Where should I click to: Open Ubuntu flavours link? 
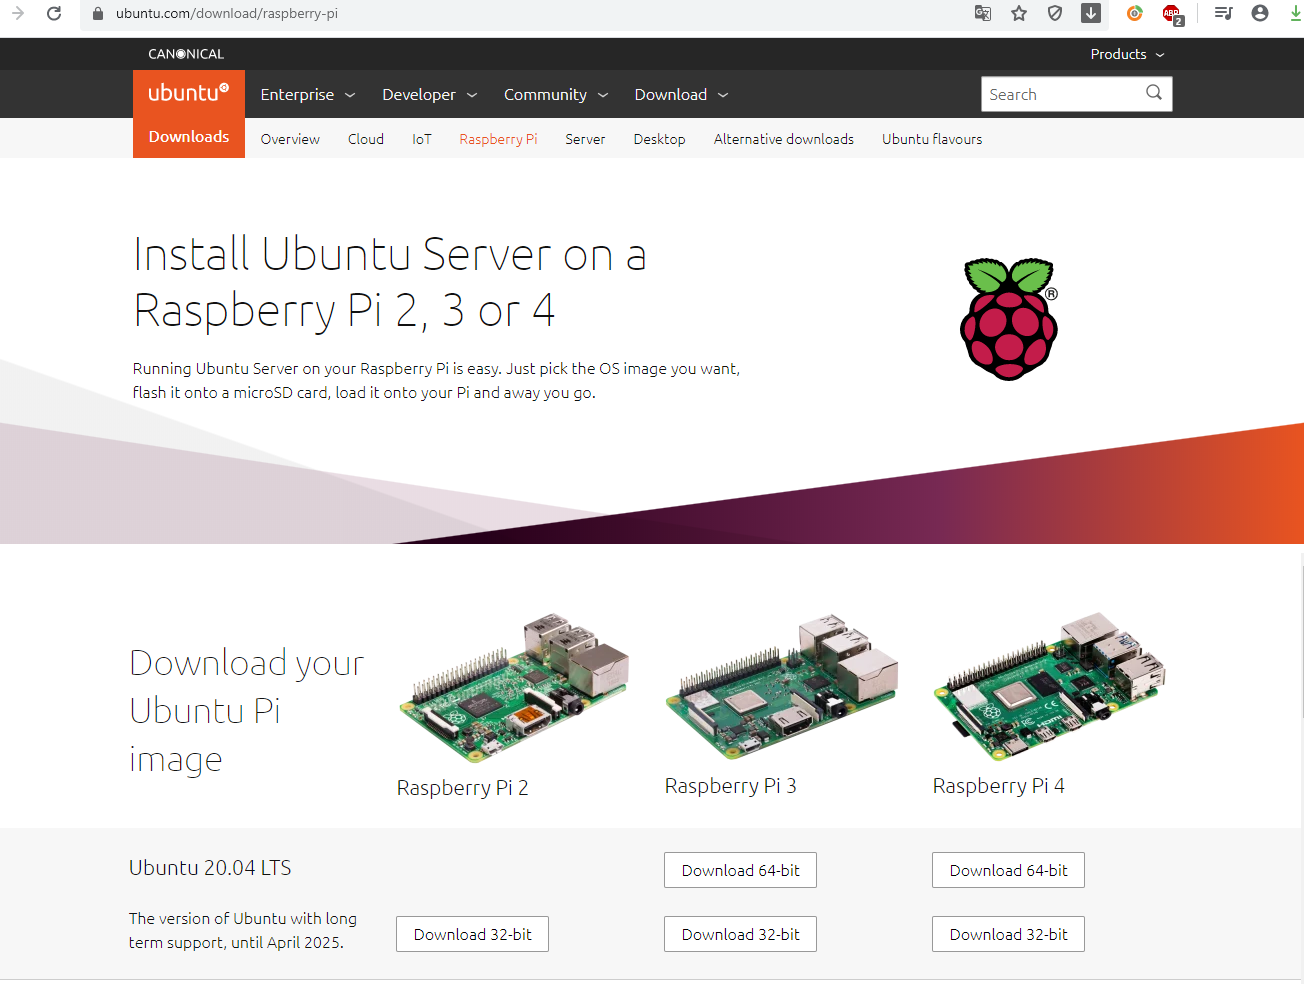[932, 139]
